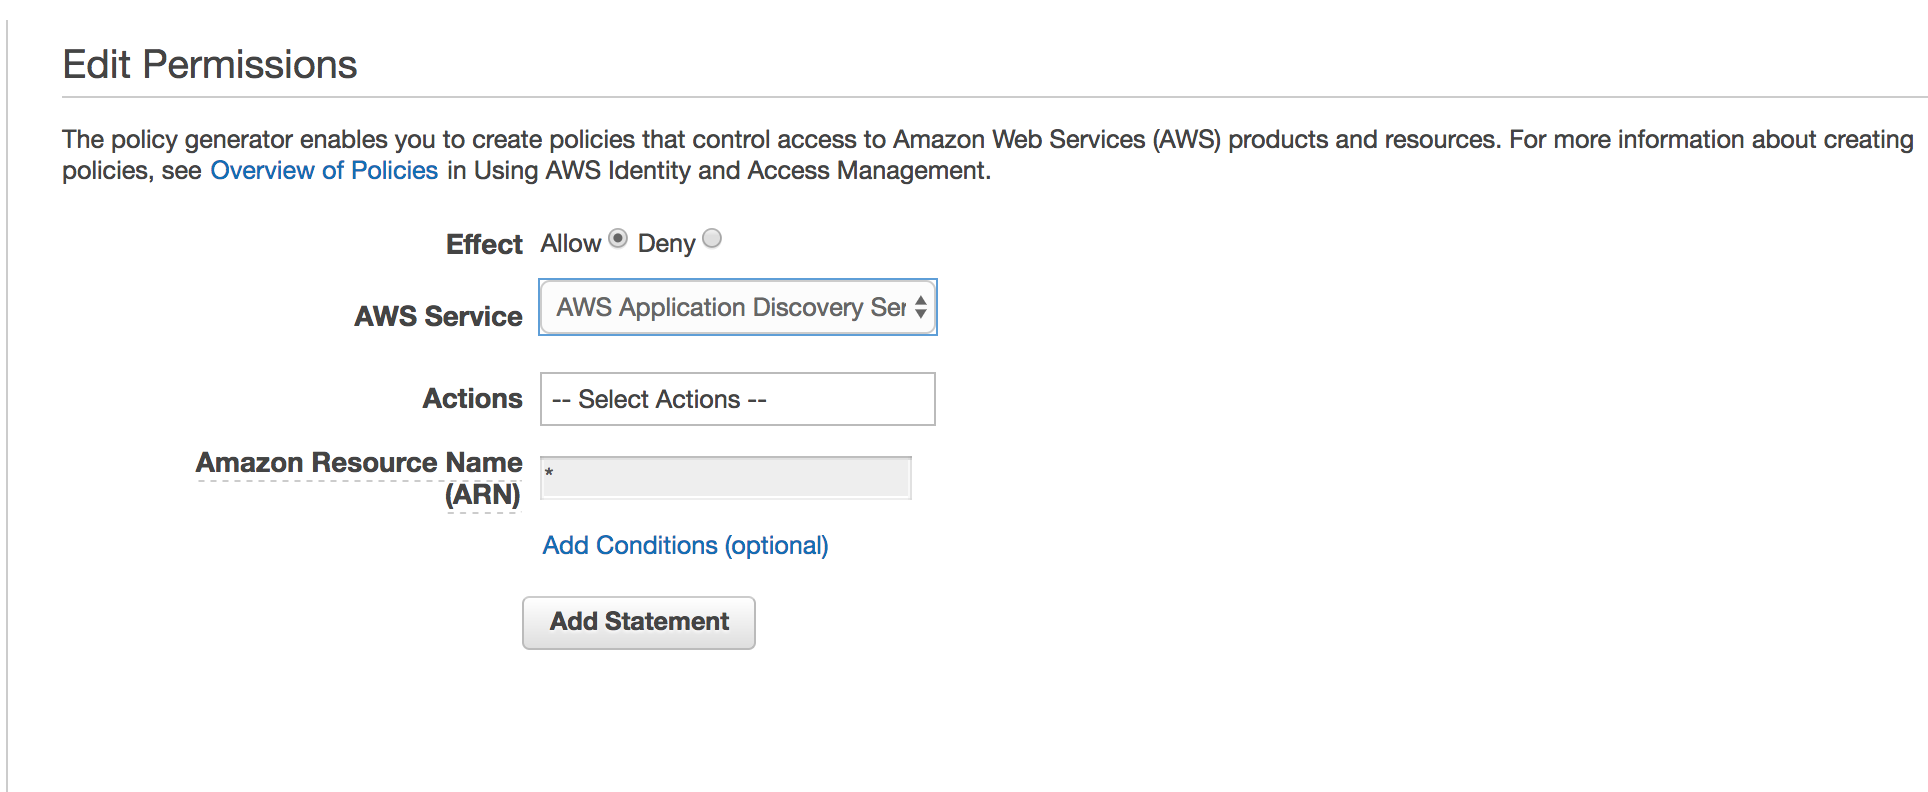Click the (ARN) dashed-underlined text

point(483,495)
